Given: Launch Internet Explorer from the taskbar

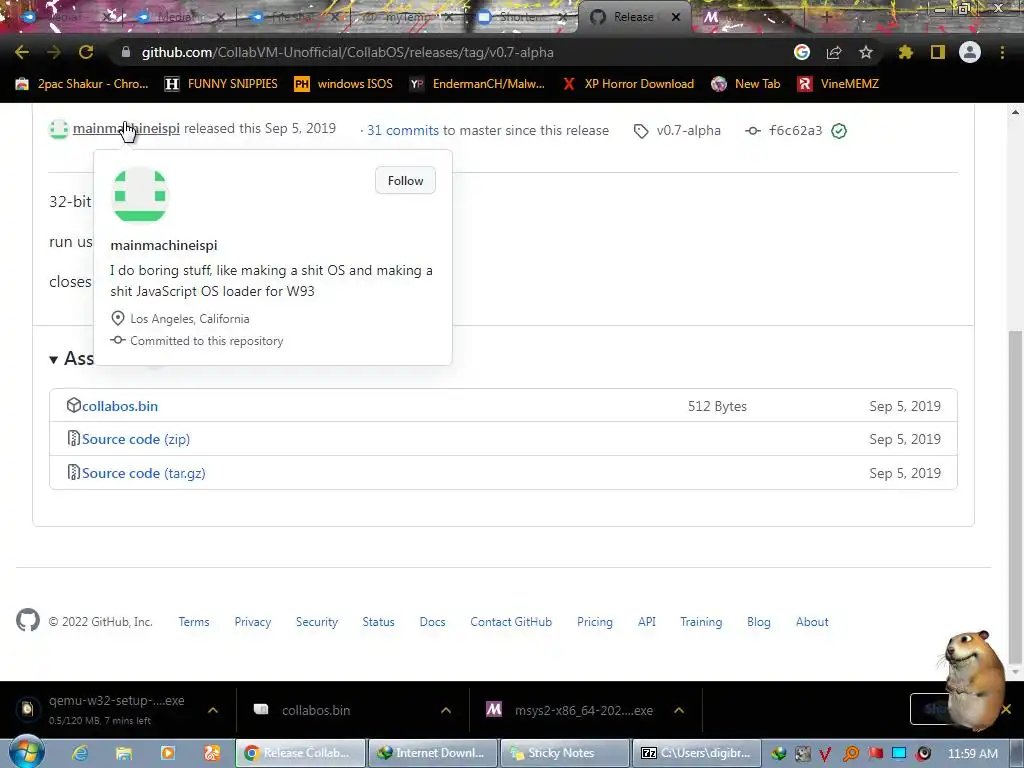Looking at the screenshot, I should click(x=80, y=753).
